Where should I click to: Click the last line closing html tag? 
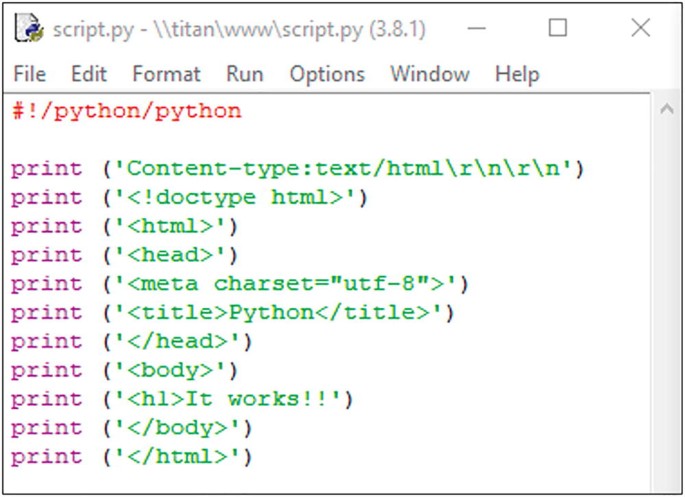click(x=178, y=457)
